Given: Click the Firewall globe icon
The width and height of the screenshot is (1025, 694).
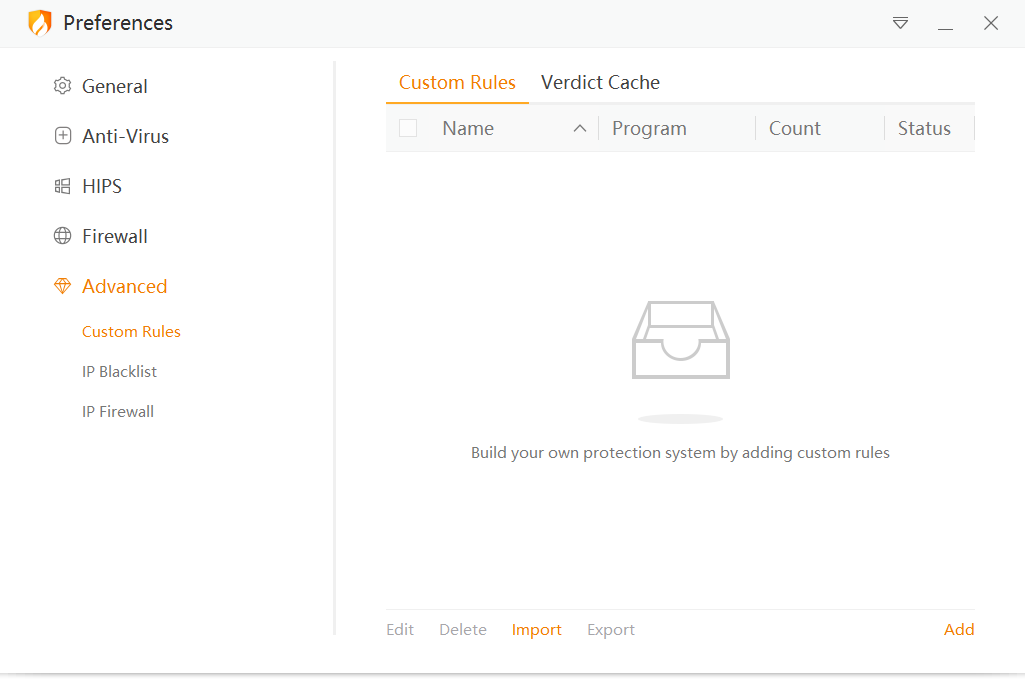Looking at the screenshot, I should pyautogui.click(x=62, y=236).
